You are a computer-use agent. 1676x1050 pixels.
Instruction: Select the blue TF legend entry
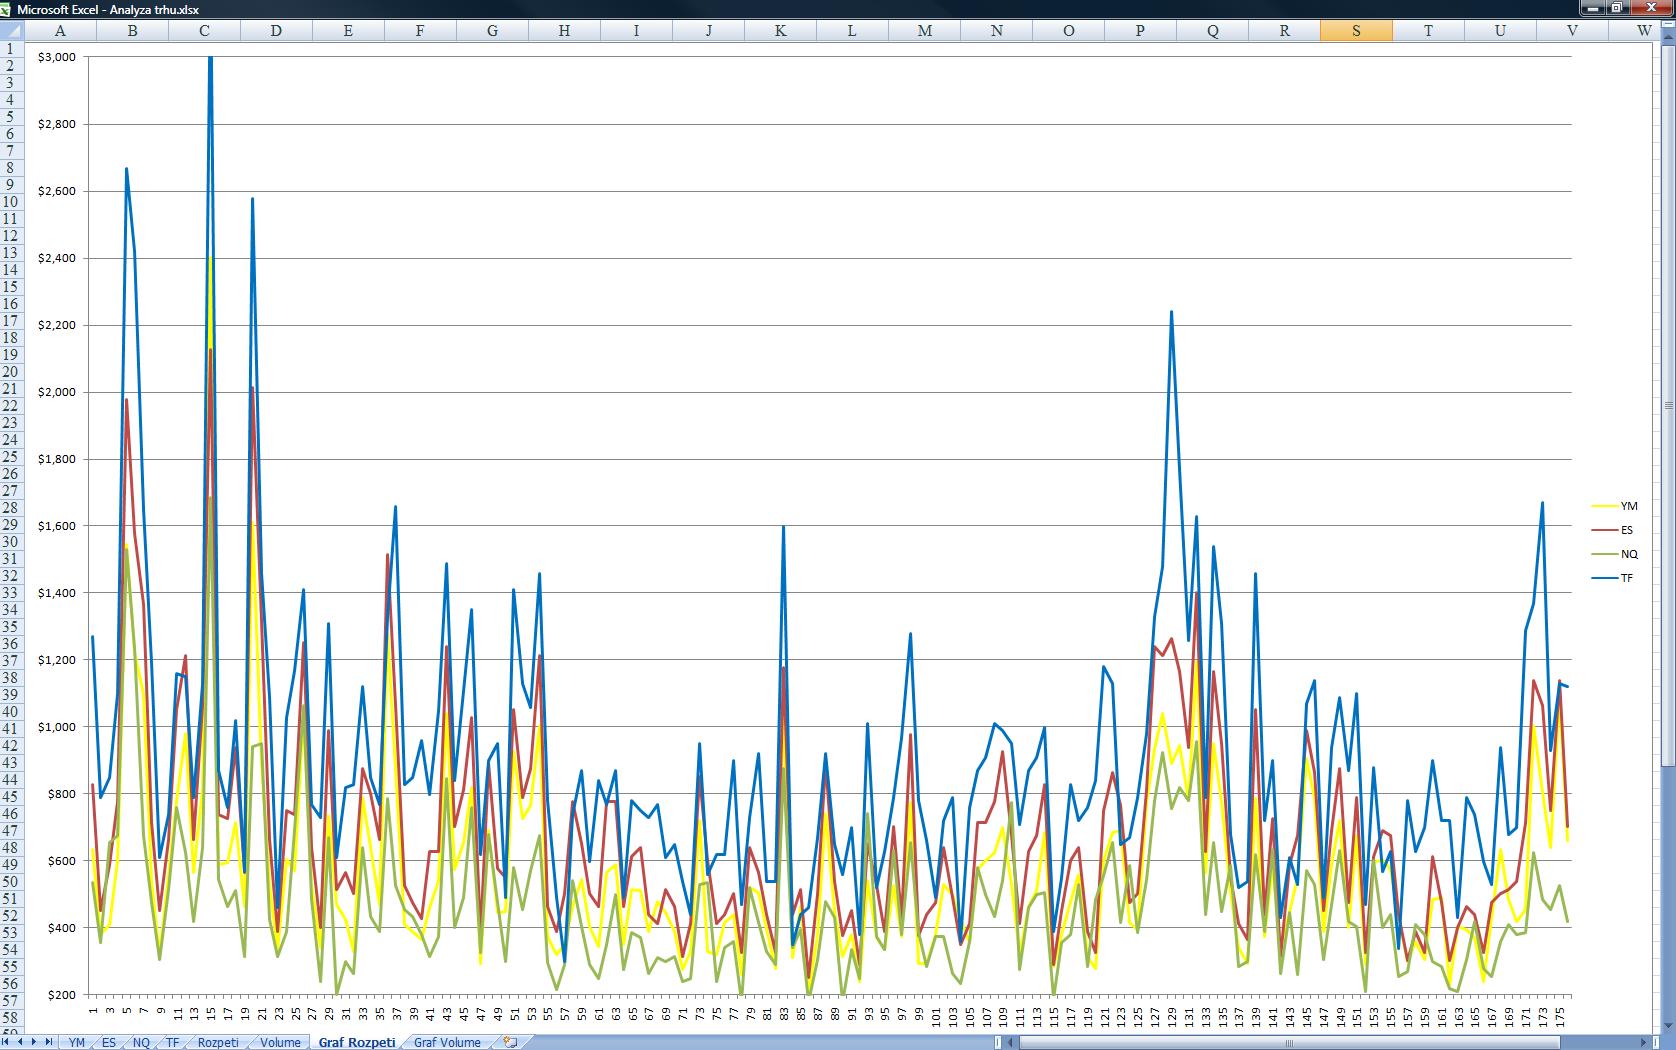point(1613,578)
